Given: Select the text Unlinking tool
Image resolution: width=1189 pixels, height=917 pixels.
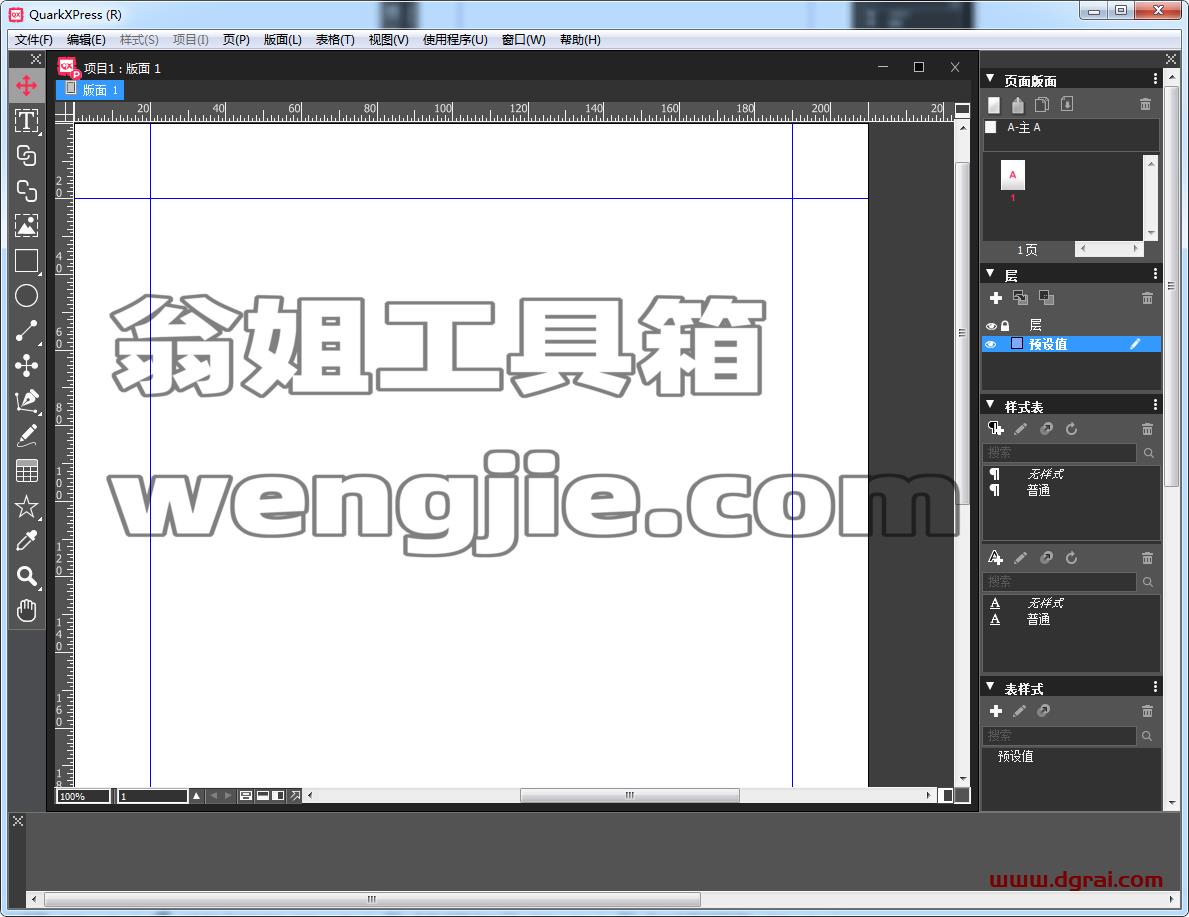Looking at the screenshot, I should [x=27, y=190].
